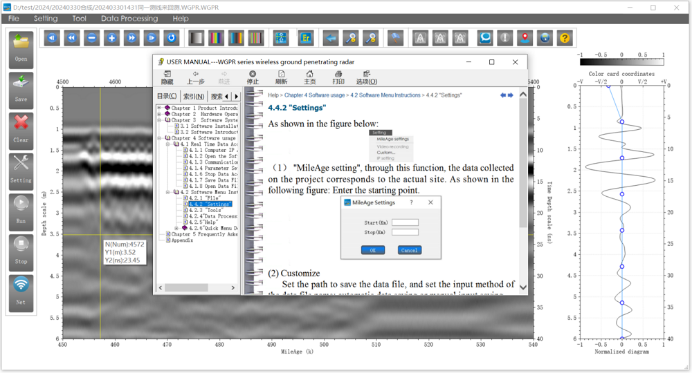Click the Open file sidebar button
Image resolution: width=692 pixels, height=374 pixels.
click(21, 50)
